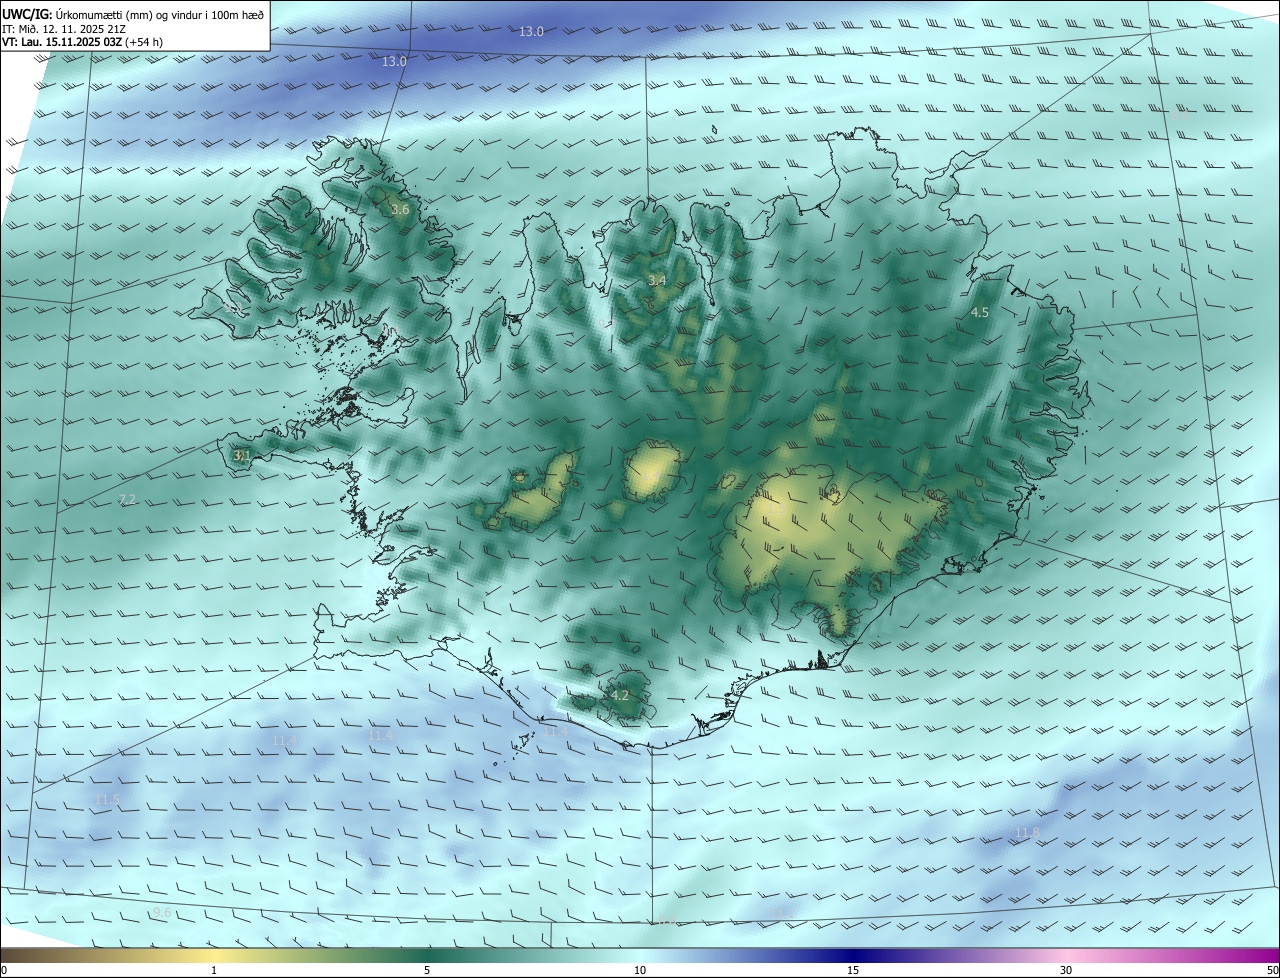The image size is (1280, 978).
Task: Click the colorbar tick label 0
Action: click(4, 970)
